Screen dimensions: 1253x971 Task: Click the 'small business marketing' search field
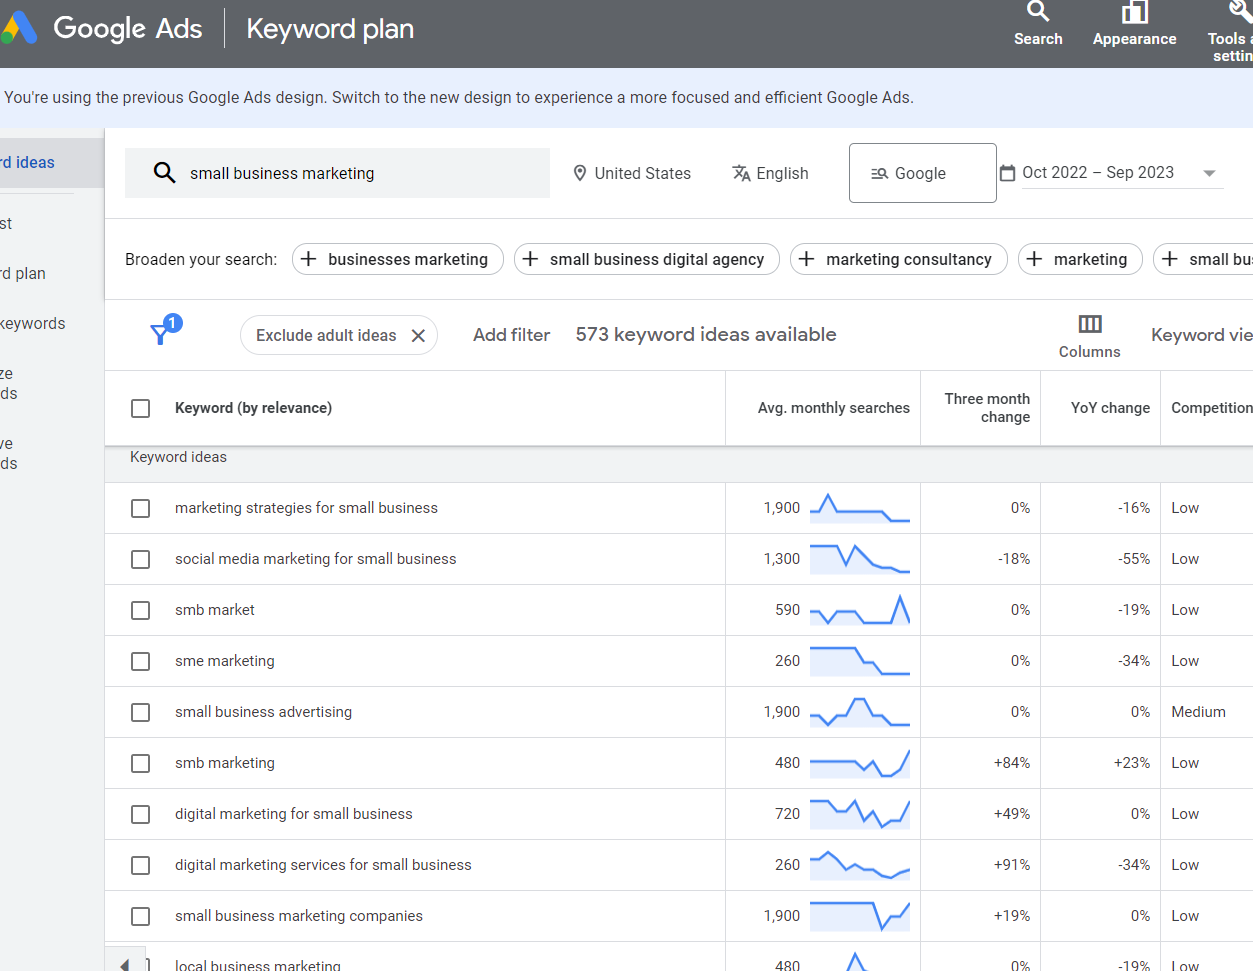(x=337, y=173)
